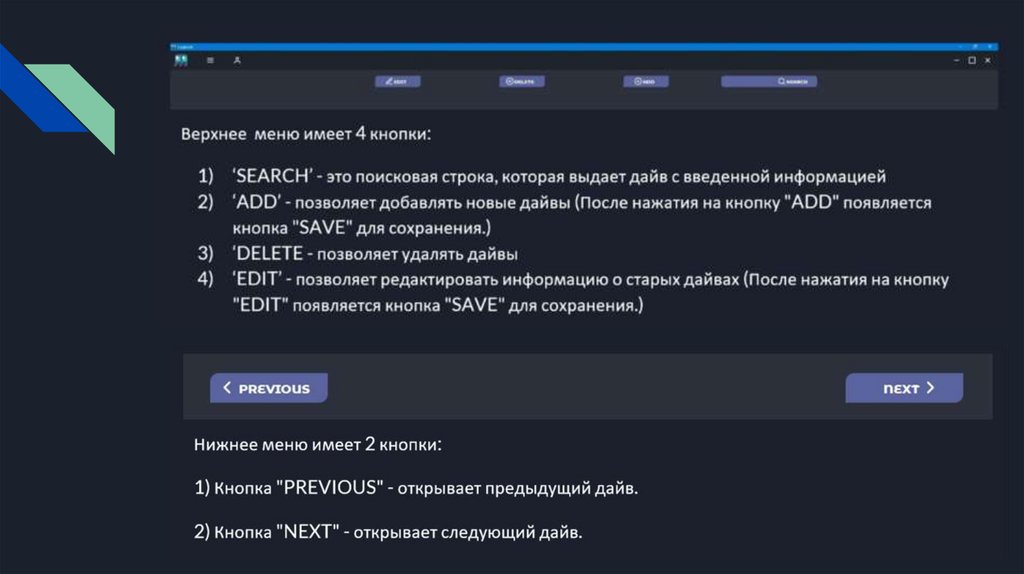Go to the NEXT dive

pos(904,388)
